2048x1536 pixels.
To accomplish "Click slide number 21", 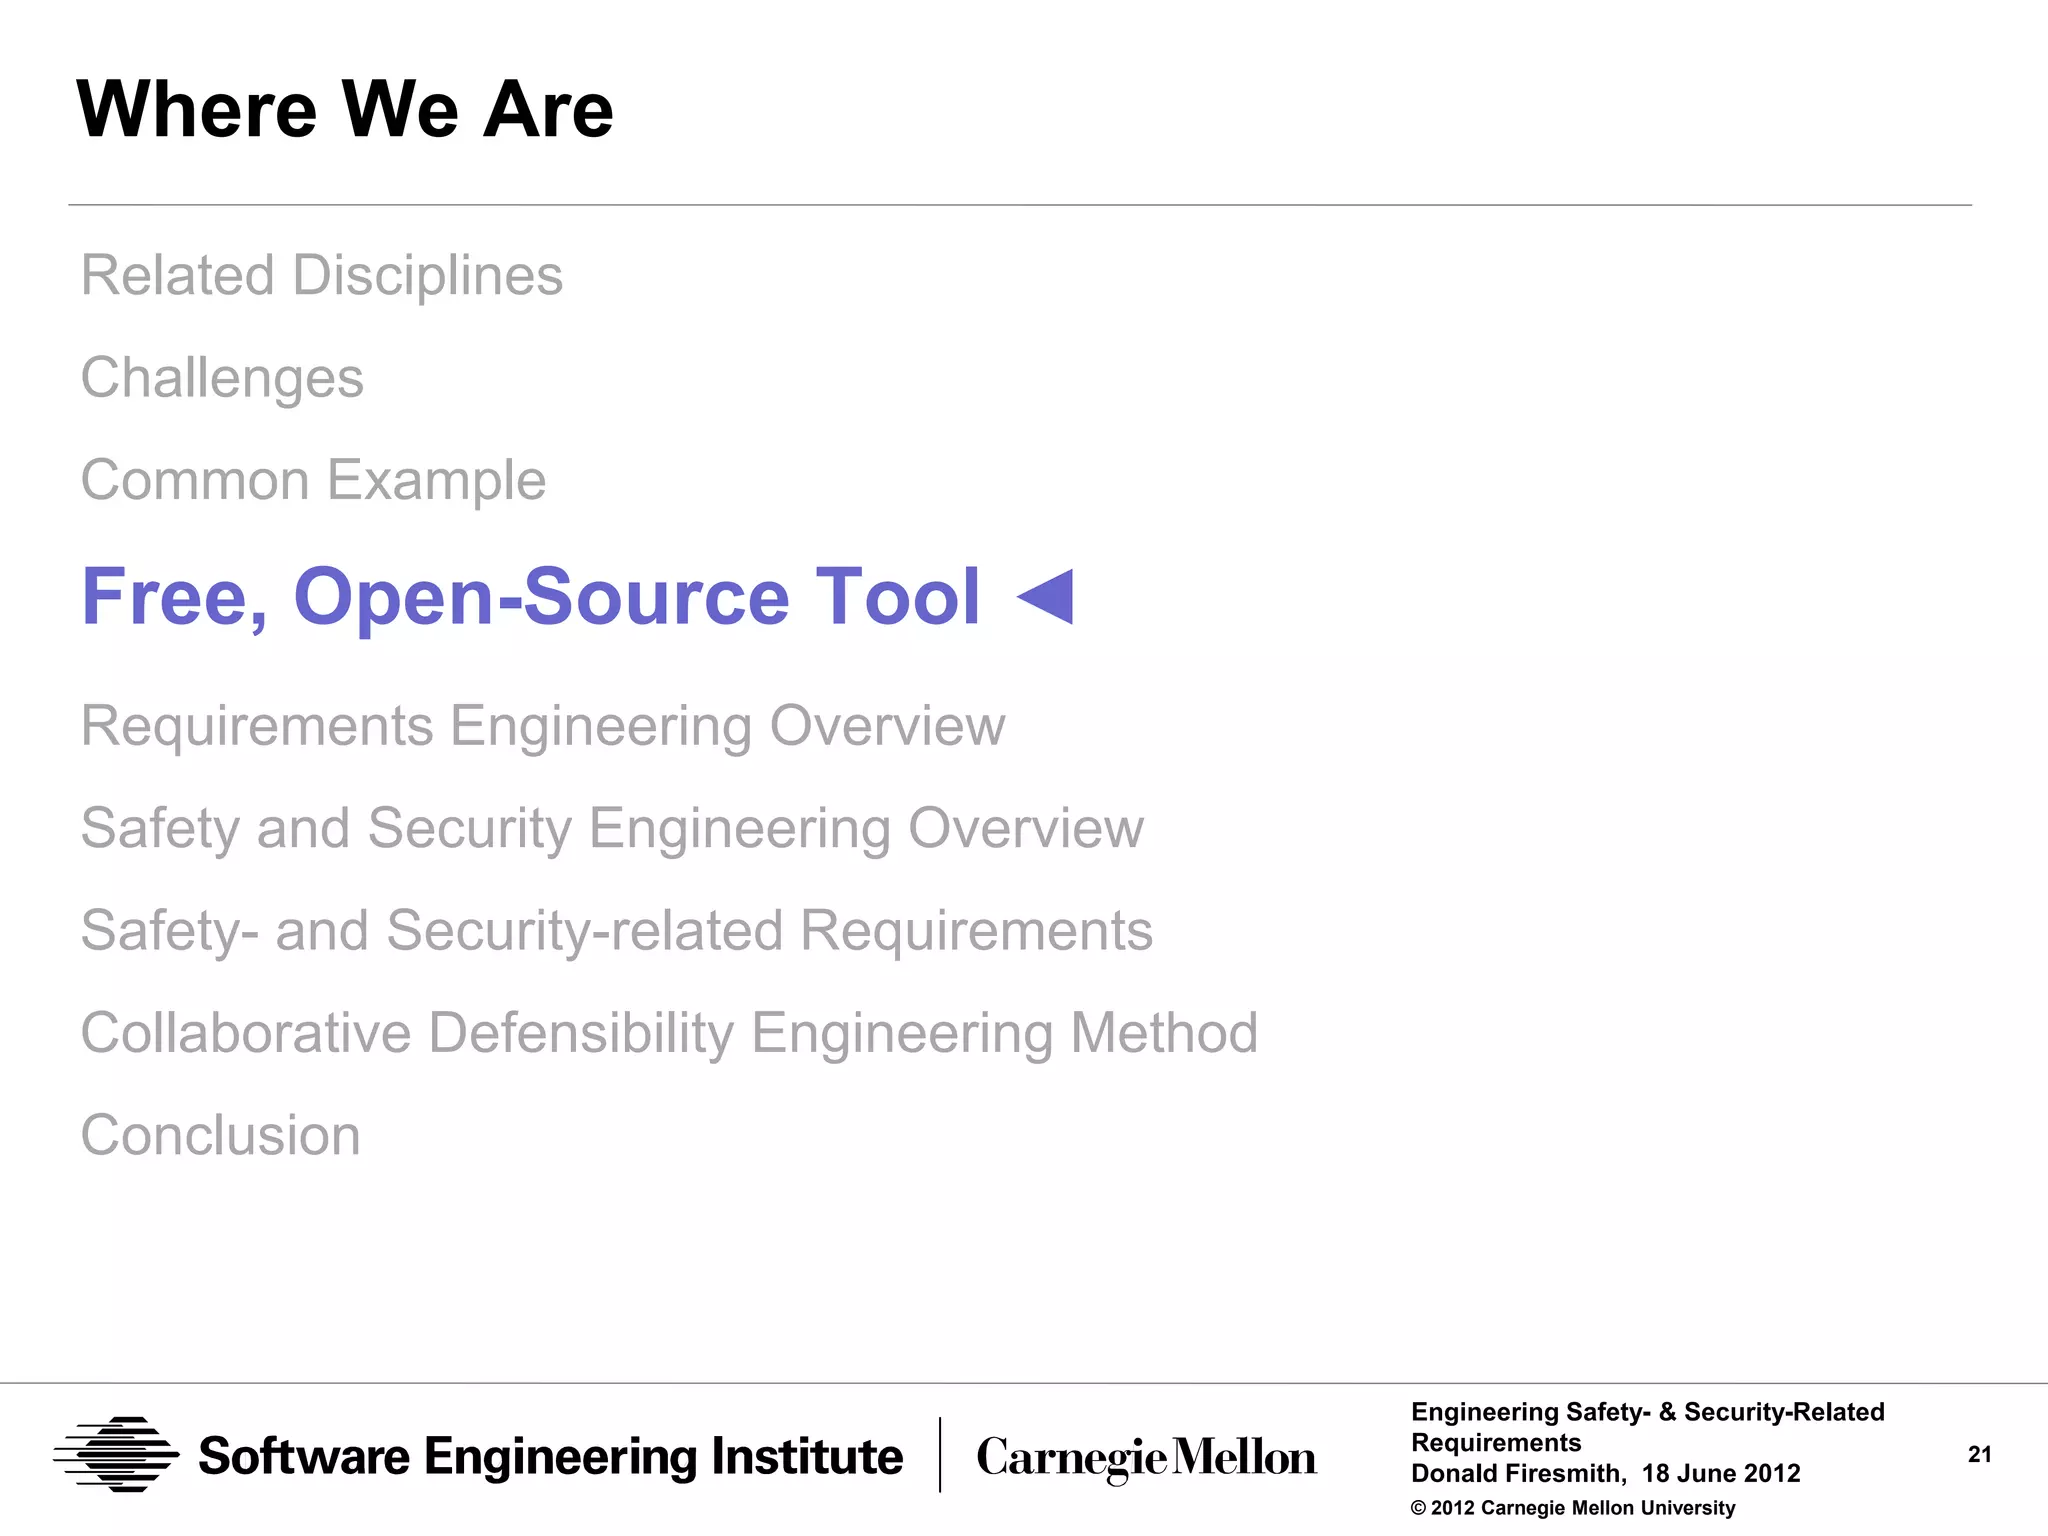I will tap(1979, 1455).
